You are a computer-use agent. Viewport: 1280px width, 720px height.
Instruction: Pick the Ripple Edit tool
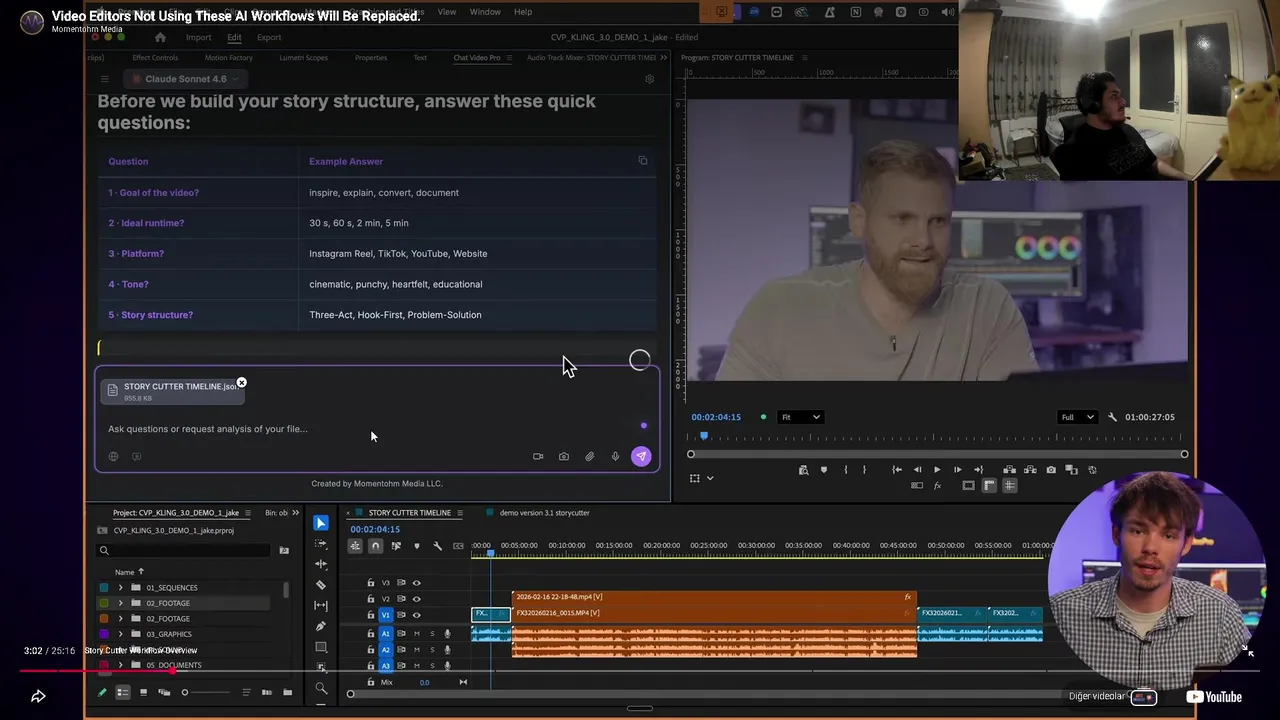[x=321, y=564]
